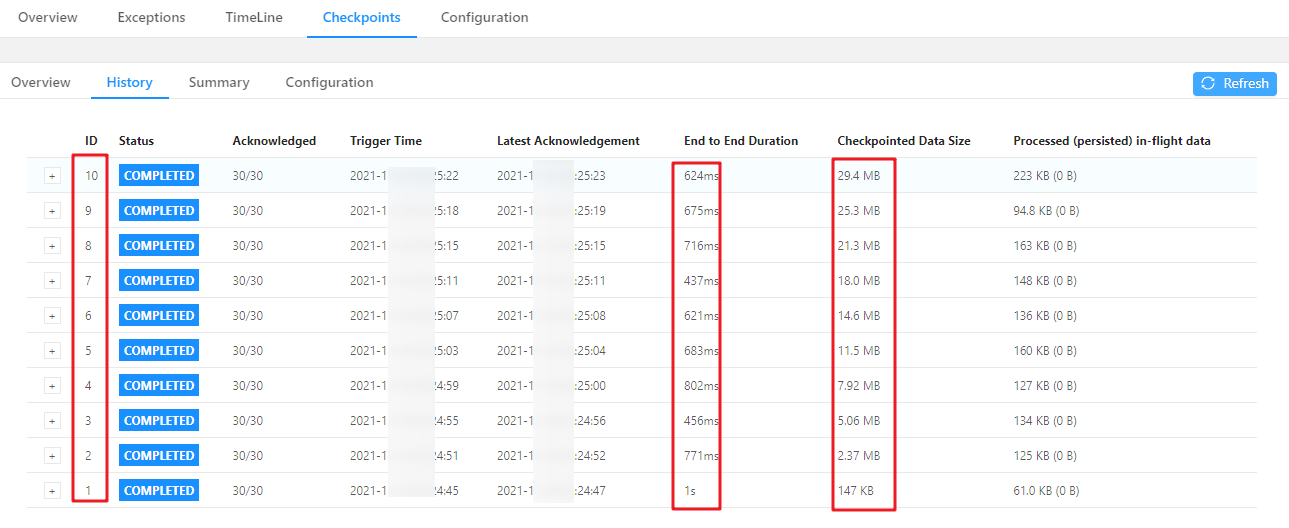Image resolution: width=1289 pixels, height=528 pixels.
Task: Expand checkpoint row ID 4
Action: coord(52,386)
